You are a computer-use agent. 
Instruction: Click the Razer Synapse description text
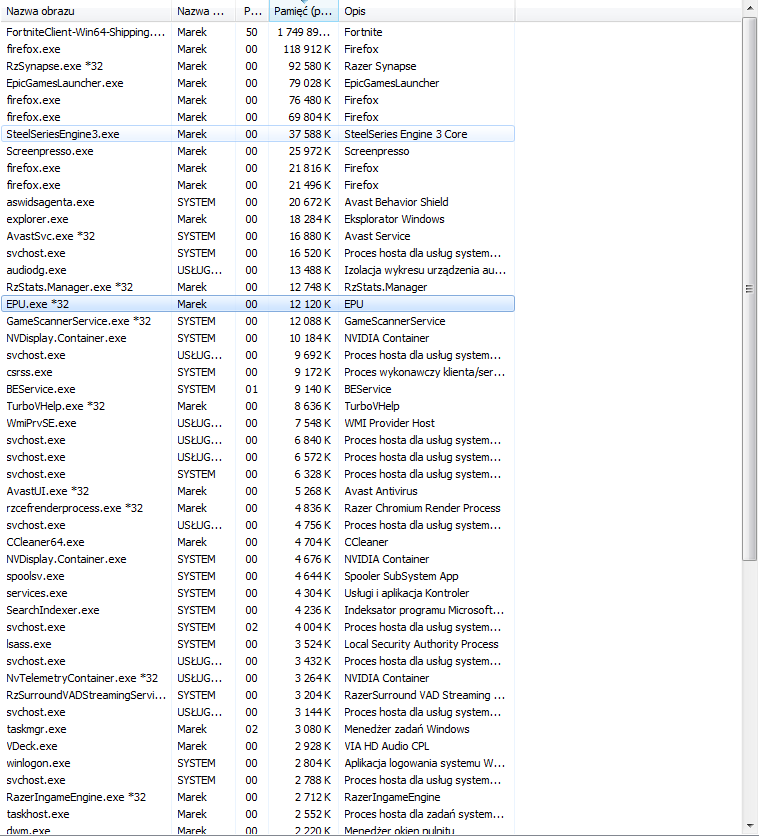click(x=380, y=66)
